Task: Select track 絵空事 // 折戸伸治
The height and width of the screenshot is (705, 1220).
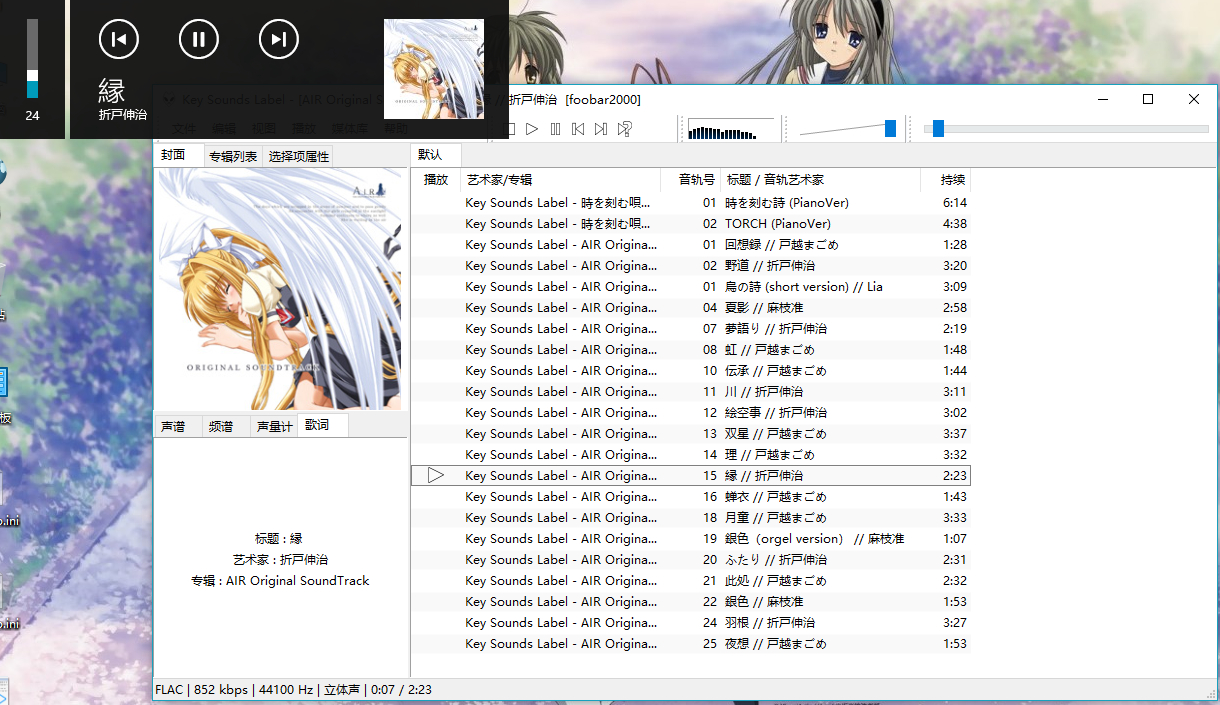Action: pyautogui.click(x=691, y=413)
